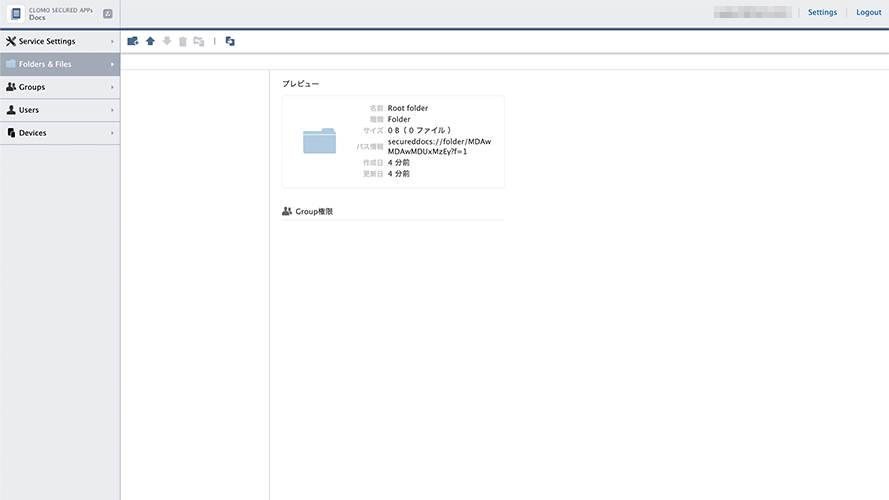This screenshot has height=500, width=889.
Task: Click the 'Group権限' section heading
Action: pos(314,211)
